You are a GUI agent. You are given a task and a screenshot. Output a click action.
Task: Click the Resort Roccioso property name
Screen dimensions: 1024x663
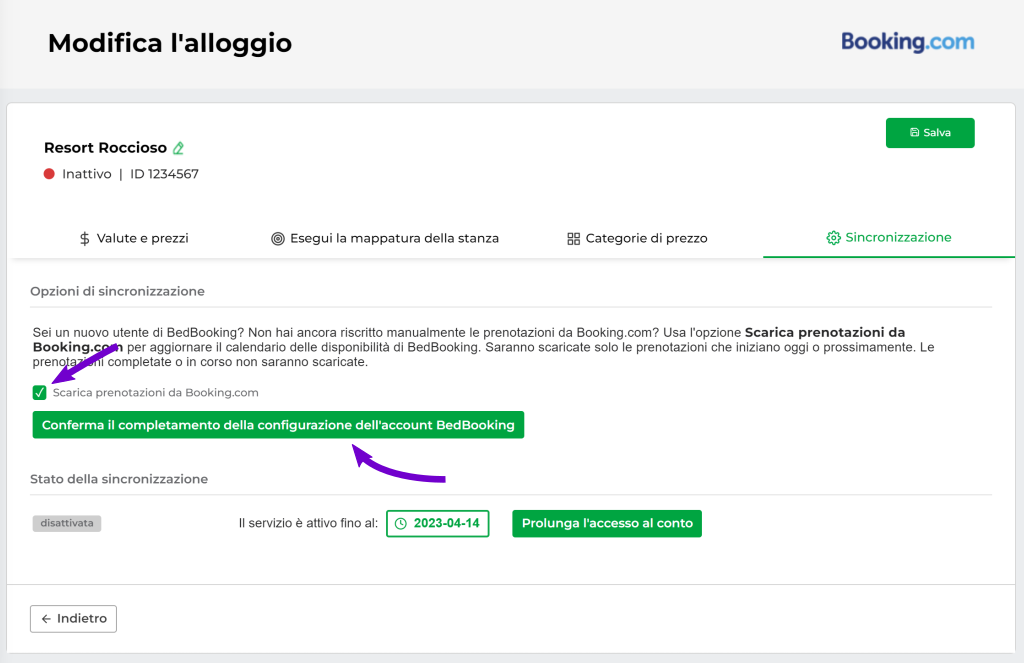[105, 148]
